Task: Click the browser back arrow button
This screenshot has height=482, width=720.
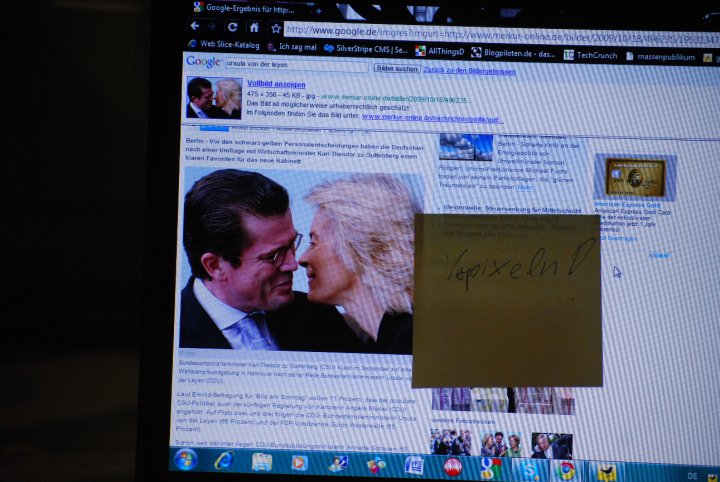Action: click(x=196, y=25)
